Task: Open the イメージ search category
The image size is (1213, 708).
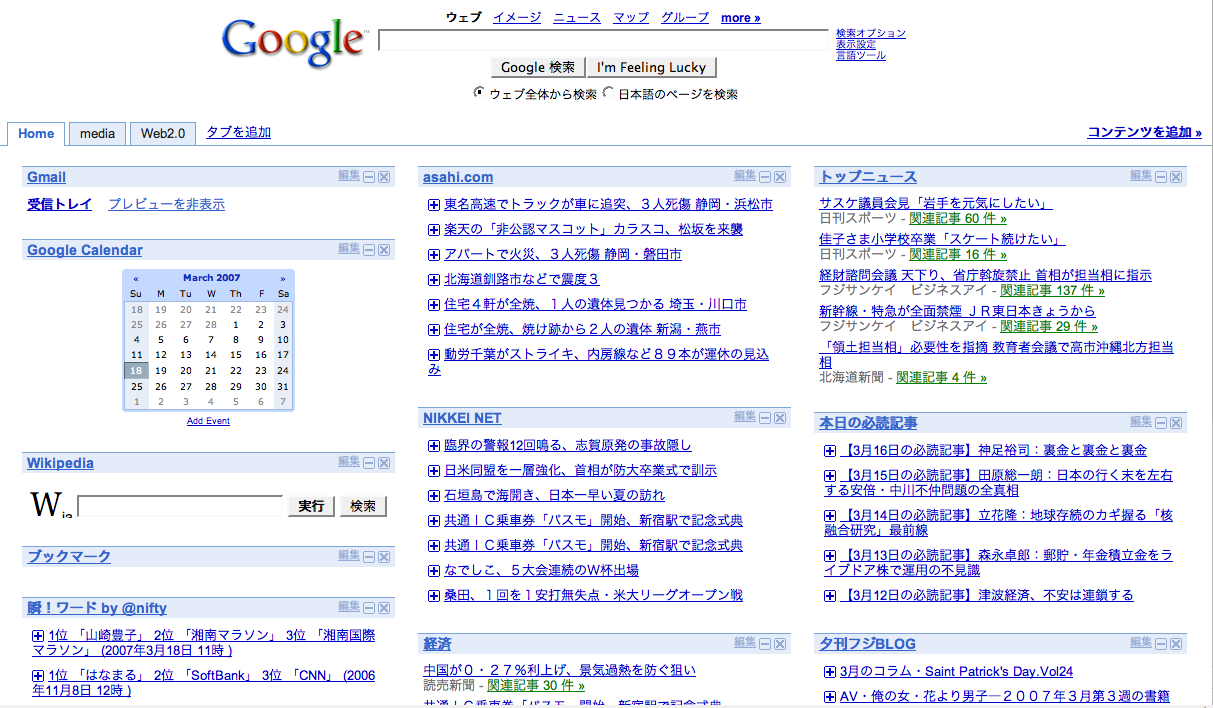Action: (517, 17)
